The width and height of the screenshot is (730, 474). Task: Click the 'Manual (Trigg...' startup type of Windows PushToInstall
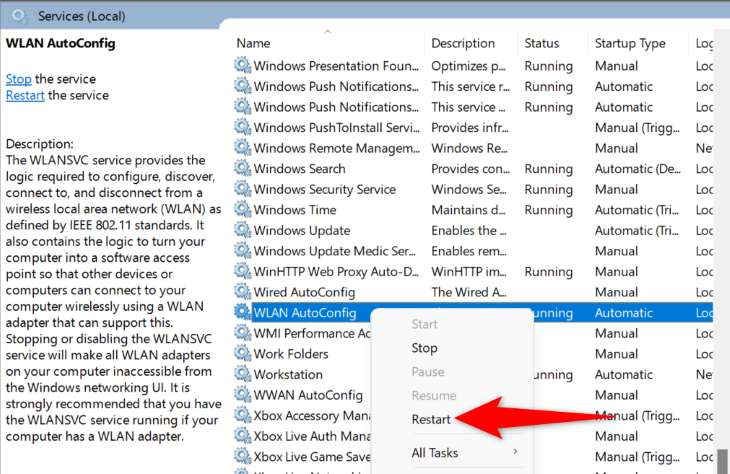pos(637,128)
